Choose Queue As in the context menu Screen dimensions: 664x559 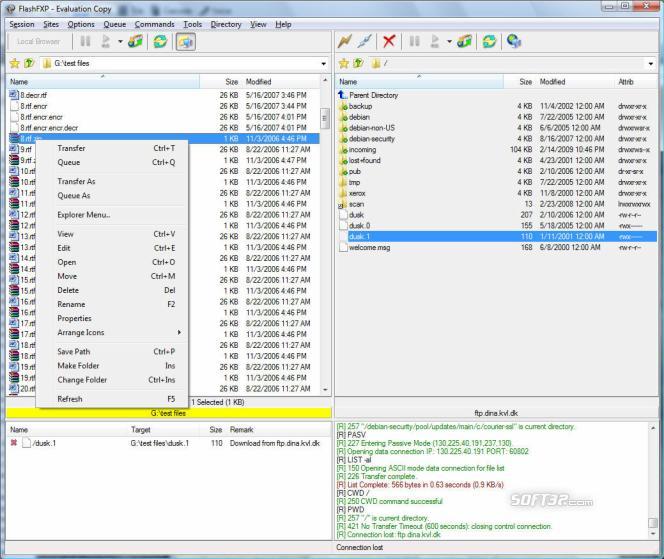[113, 196]
